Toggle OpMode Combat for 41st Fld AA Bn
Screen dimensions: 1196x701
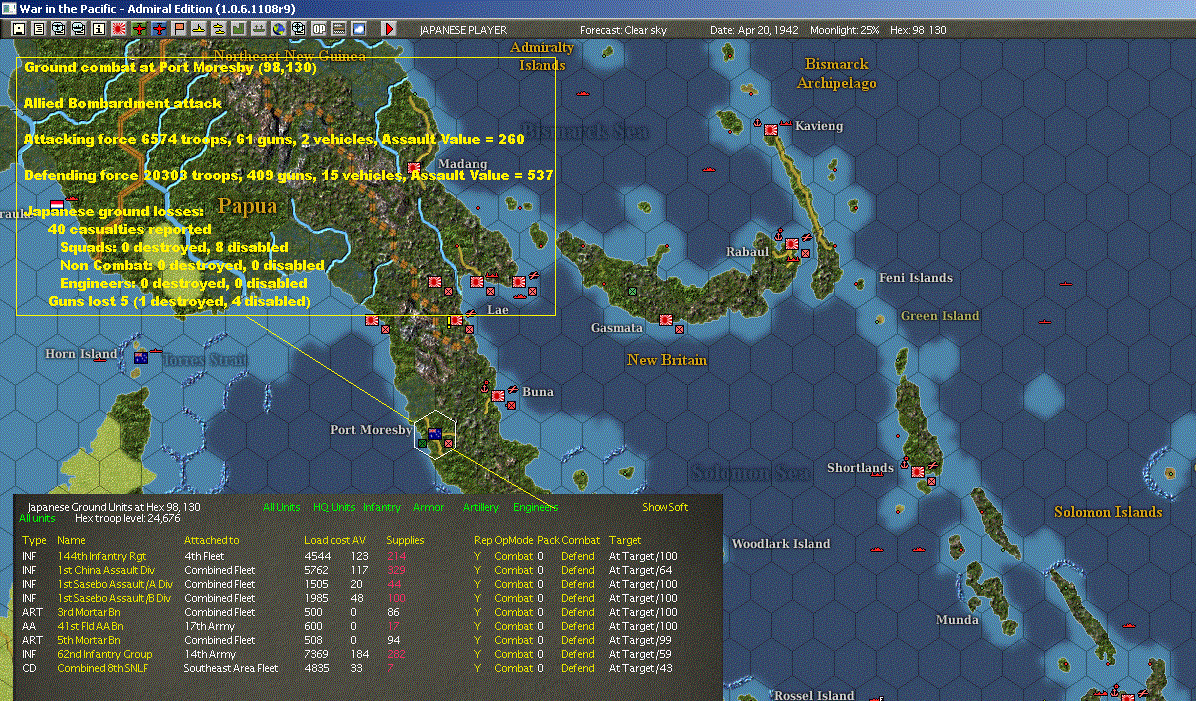514,625
